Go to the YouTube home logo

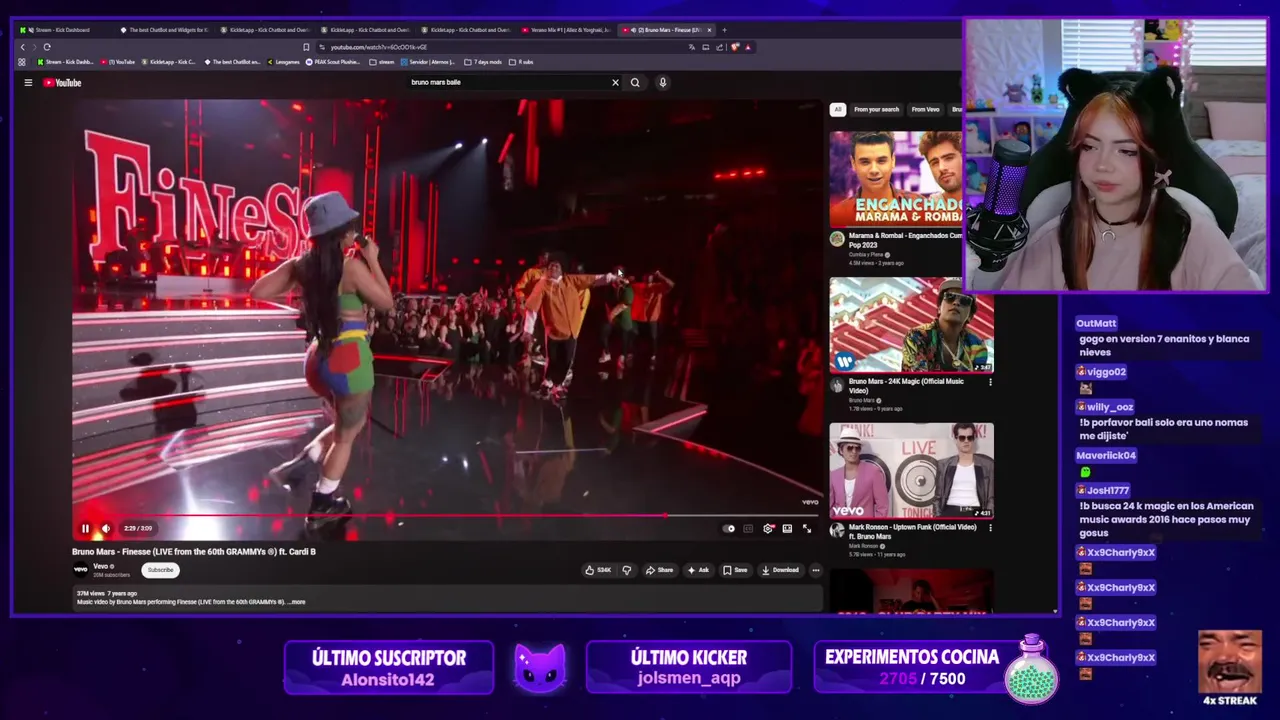coord(63,83)
